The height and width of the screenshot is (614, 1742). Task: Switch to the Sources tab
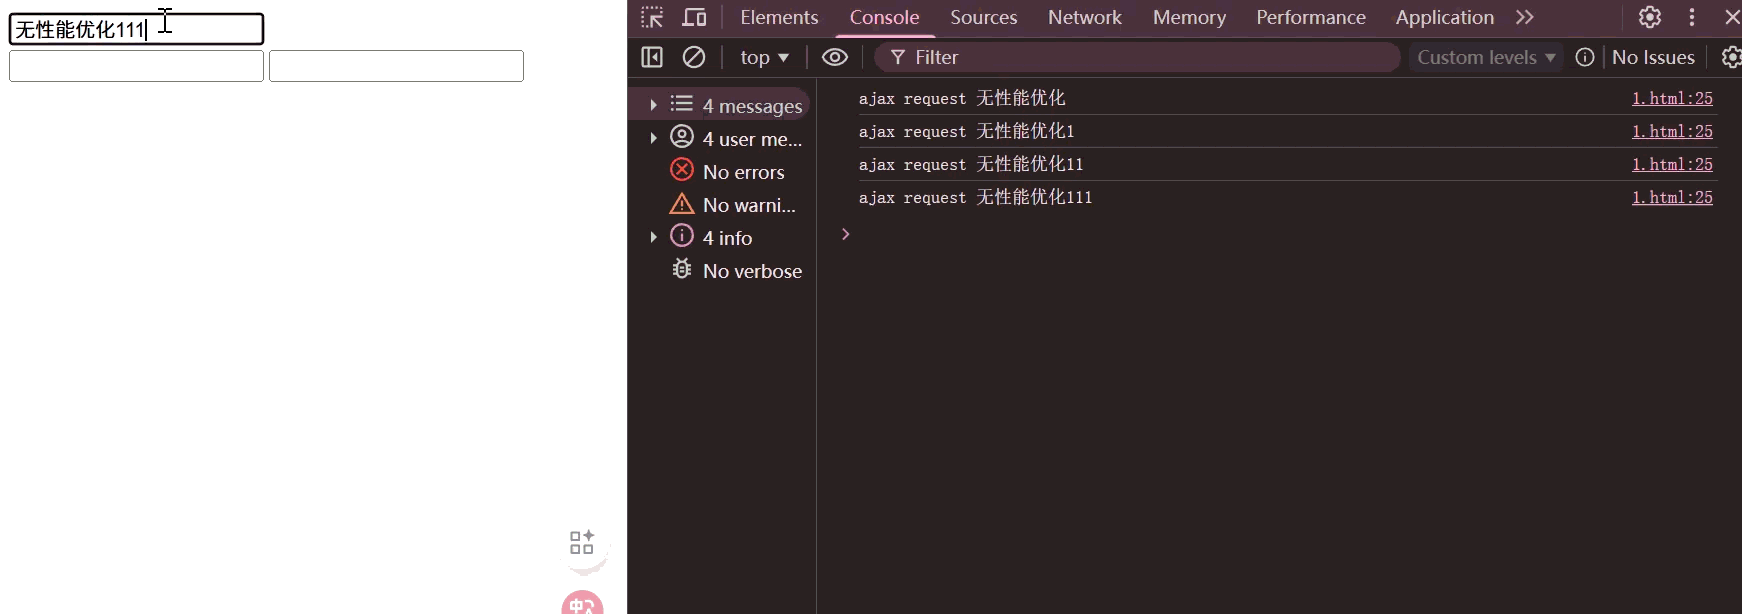pyautogui.click(x=984, y=17)
